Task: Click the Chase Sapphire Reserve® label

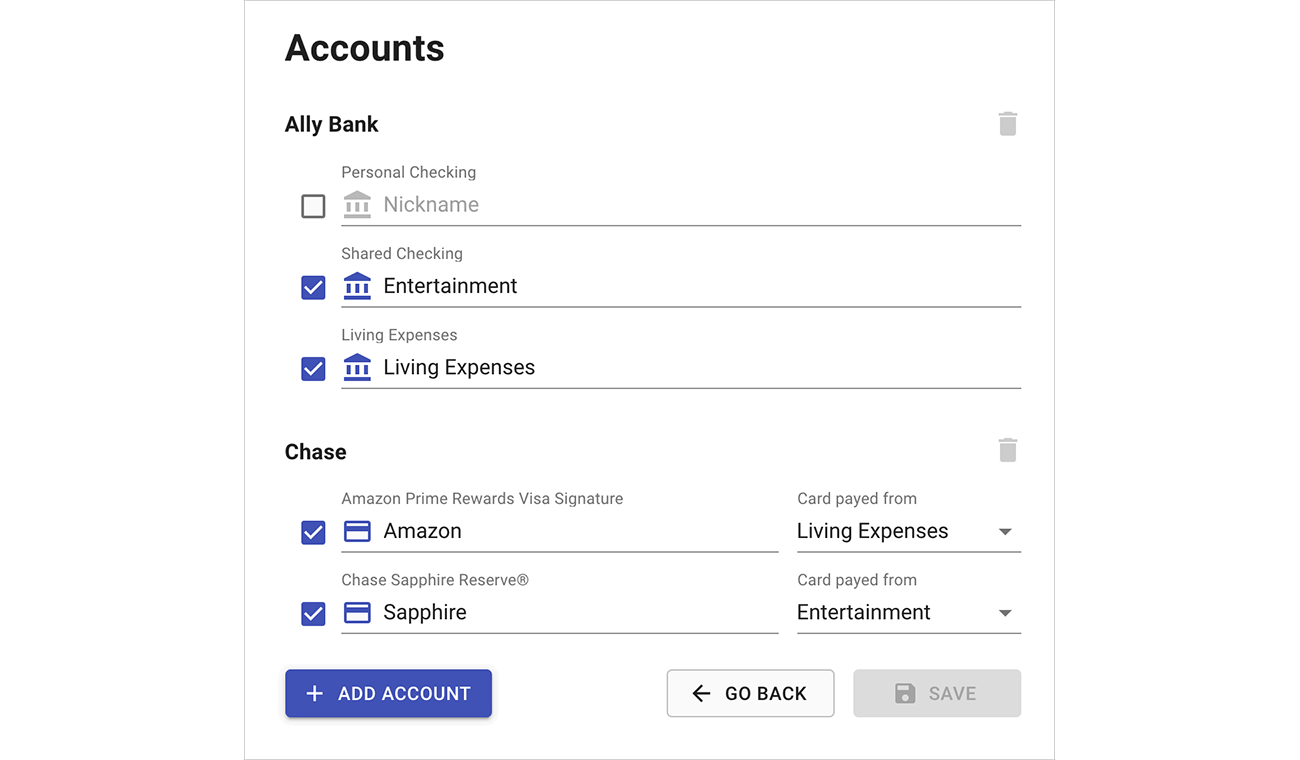Action: tap(435, 580)
